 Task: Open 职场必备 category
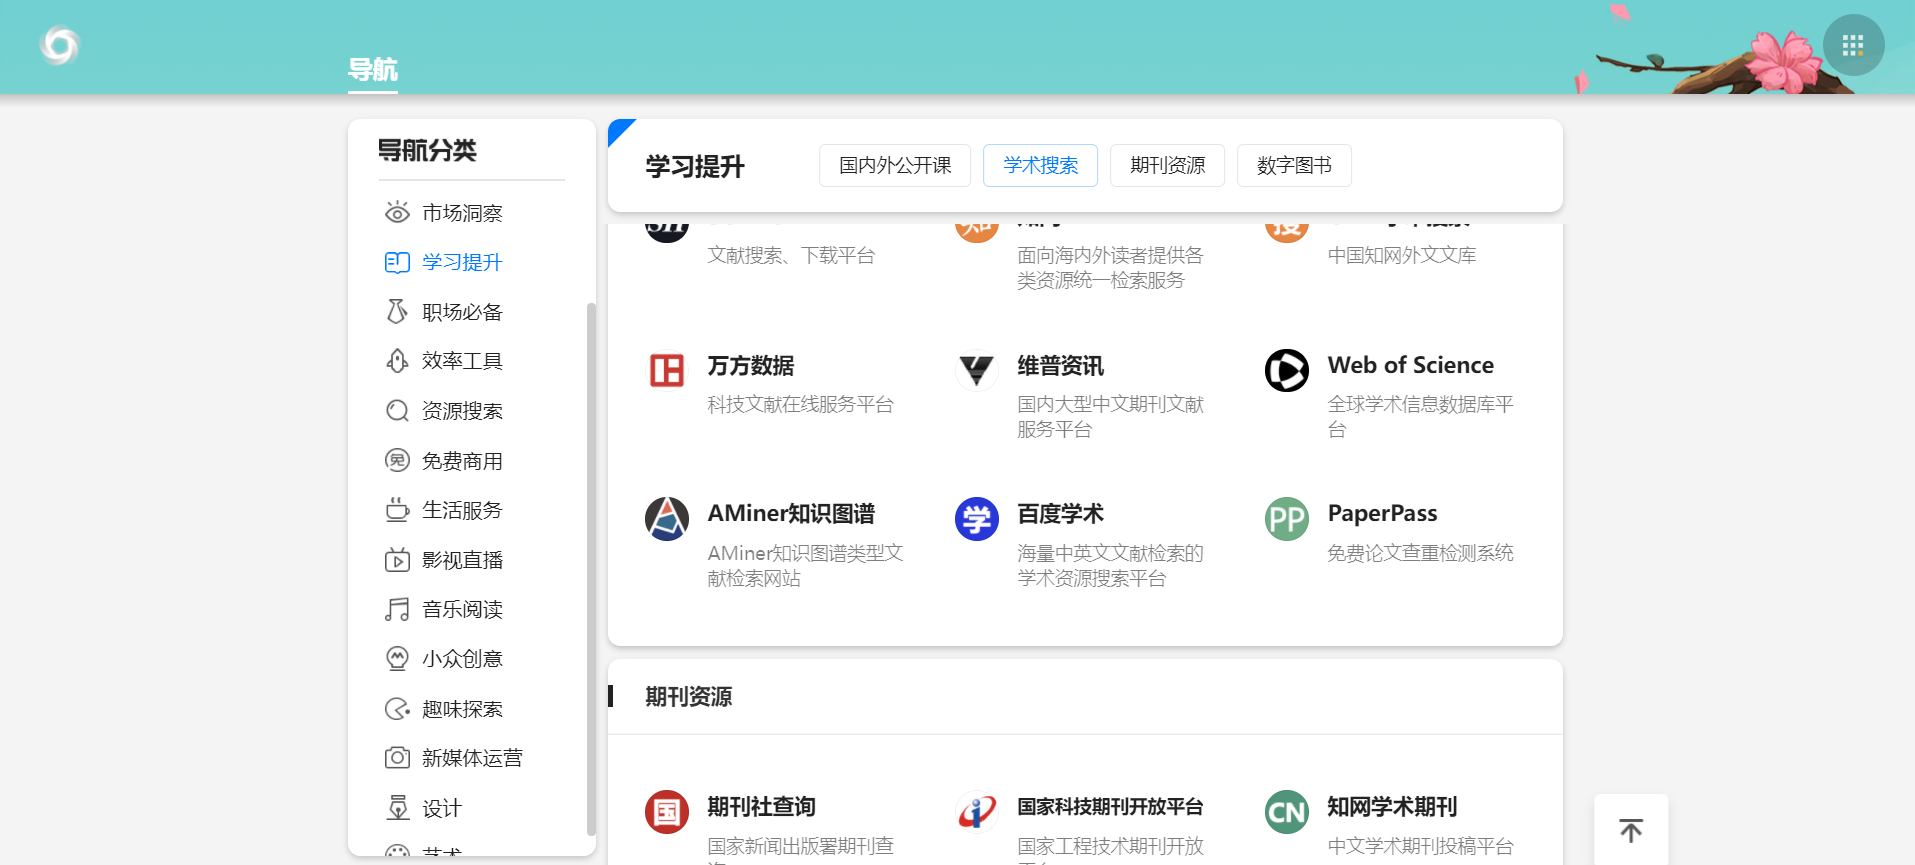[462, 312]
